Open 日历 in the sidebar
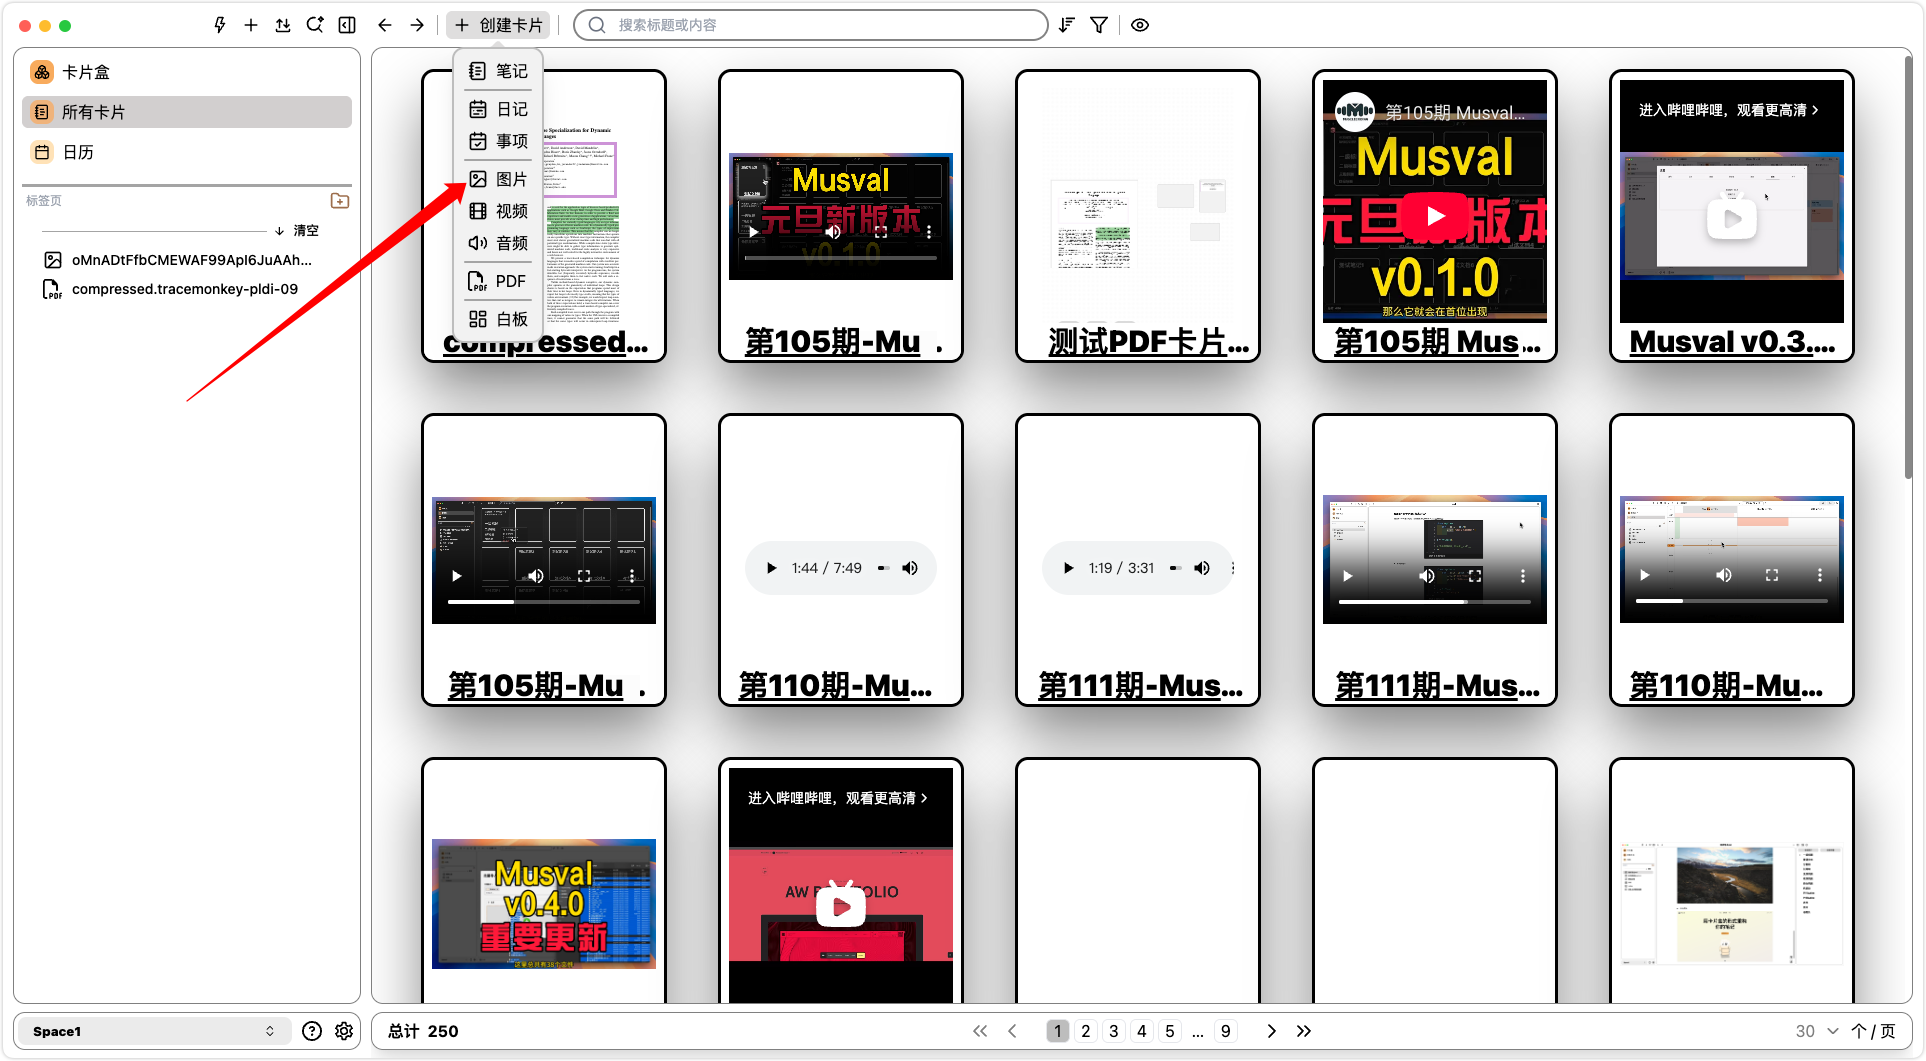 [187, 152]
